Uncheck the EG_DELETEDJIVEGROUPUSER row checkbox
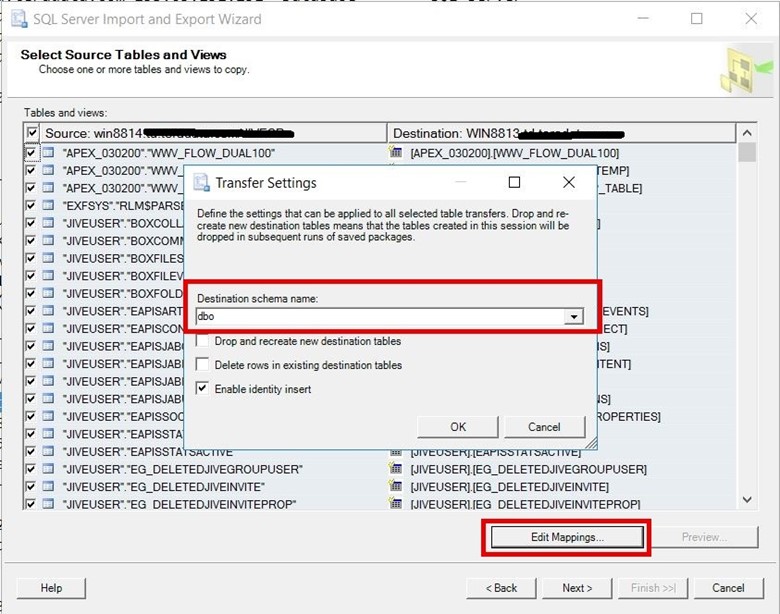This screenshot has width=780, height=614. click(31, 469)
